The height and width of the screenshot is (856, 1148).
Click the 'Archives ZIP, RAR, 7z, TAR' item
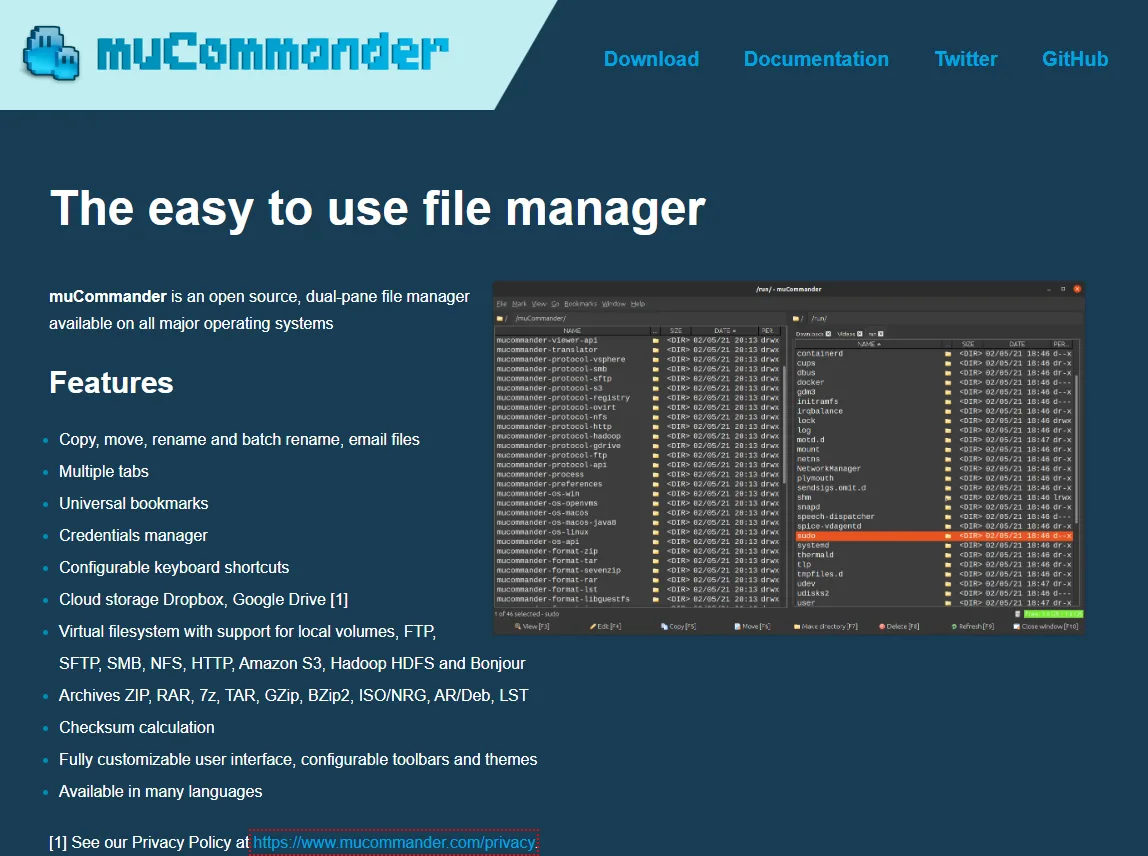click(x=294, y=696)
